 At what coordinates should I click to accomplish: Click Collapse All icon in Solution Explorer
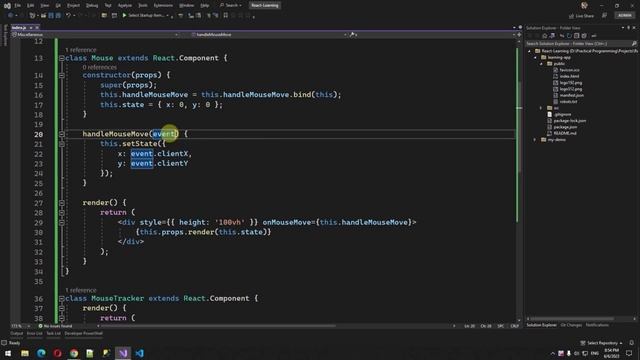[576, 36]
